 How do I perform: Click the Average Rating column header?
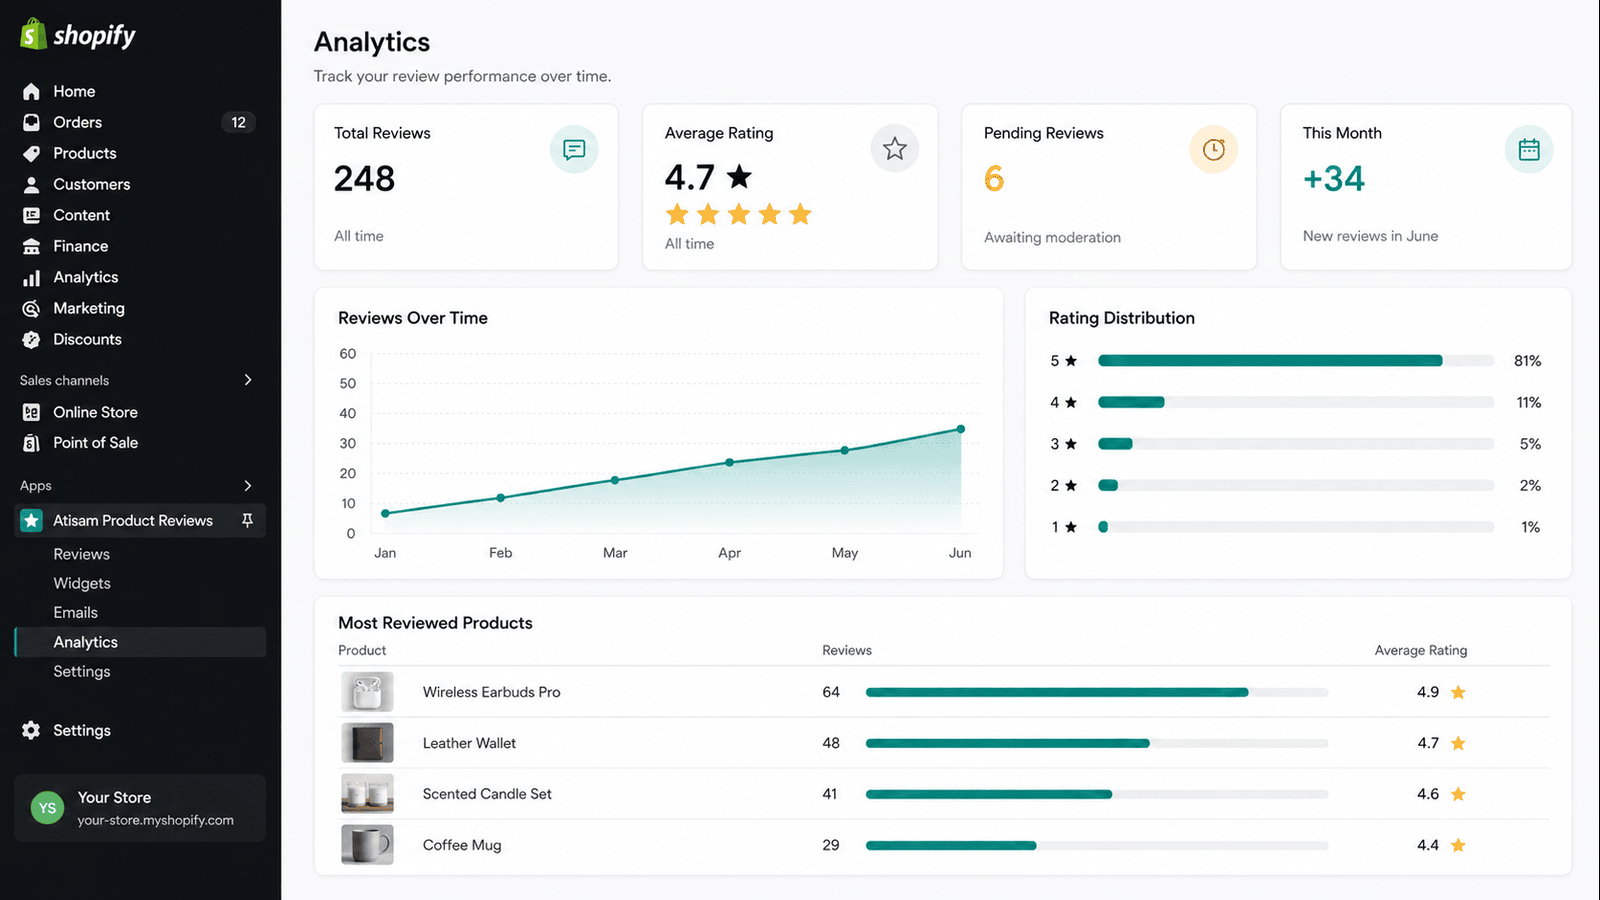[1421, 650]
